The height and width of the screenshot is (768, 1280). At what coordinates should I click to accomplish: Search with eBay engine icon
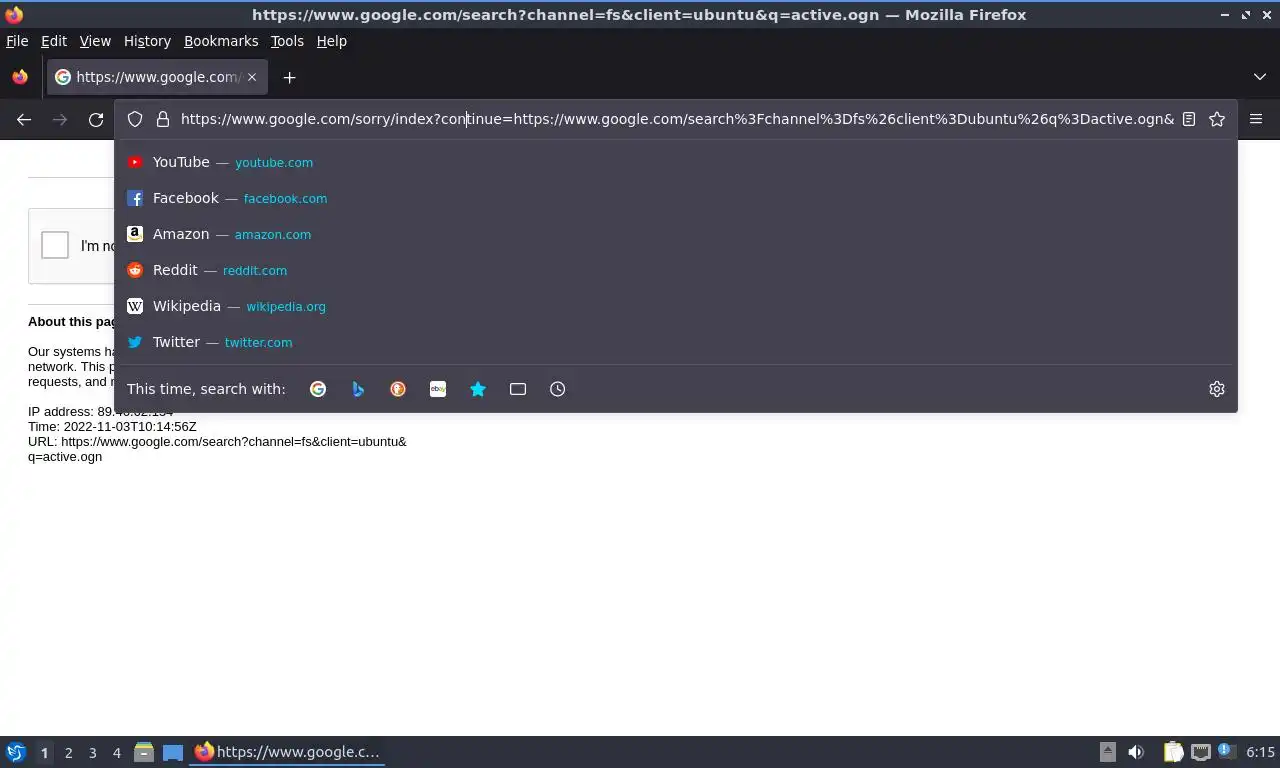[438, 389]
